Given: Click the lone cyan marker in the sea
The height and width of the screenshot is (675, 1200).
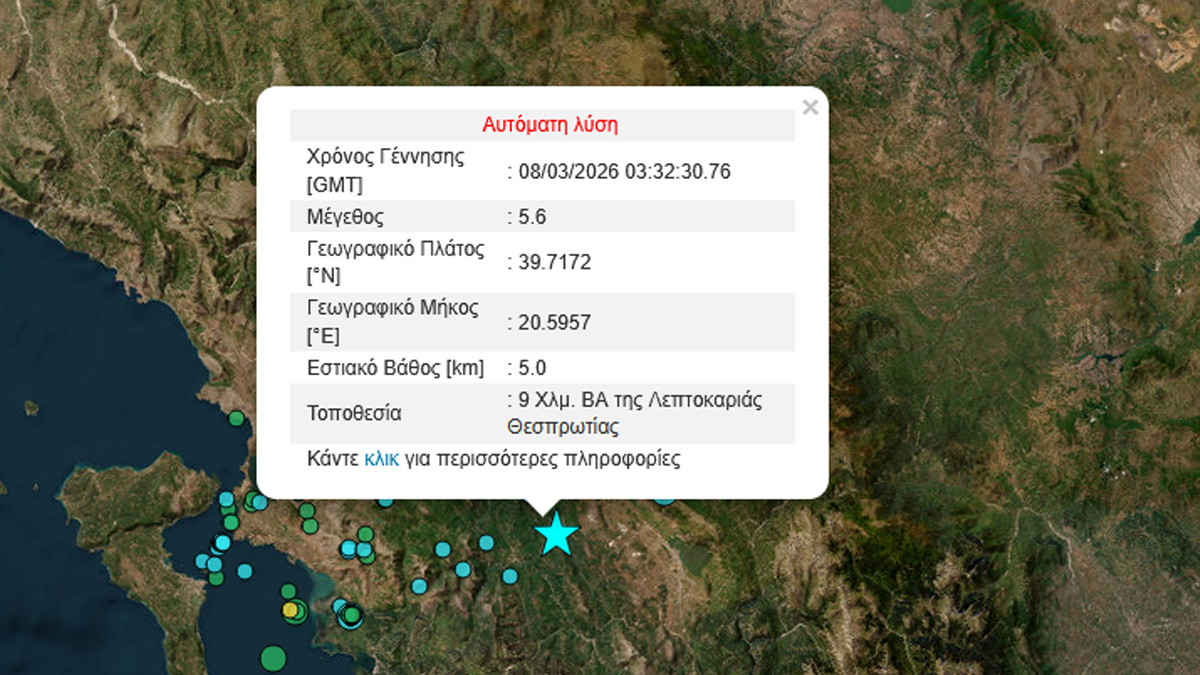Looking at the screenshot, I should (245, 571).
